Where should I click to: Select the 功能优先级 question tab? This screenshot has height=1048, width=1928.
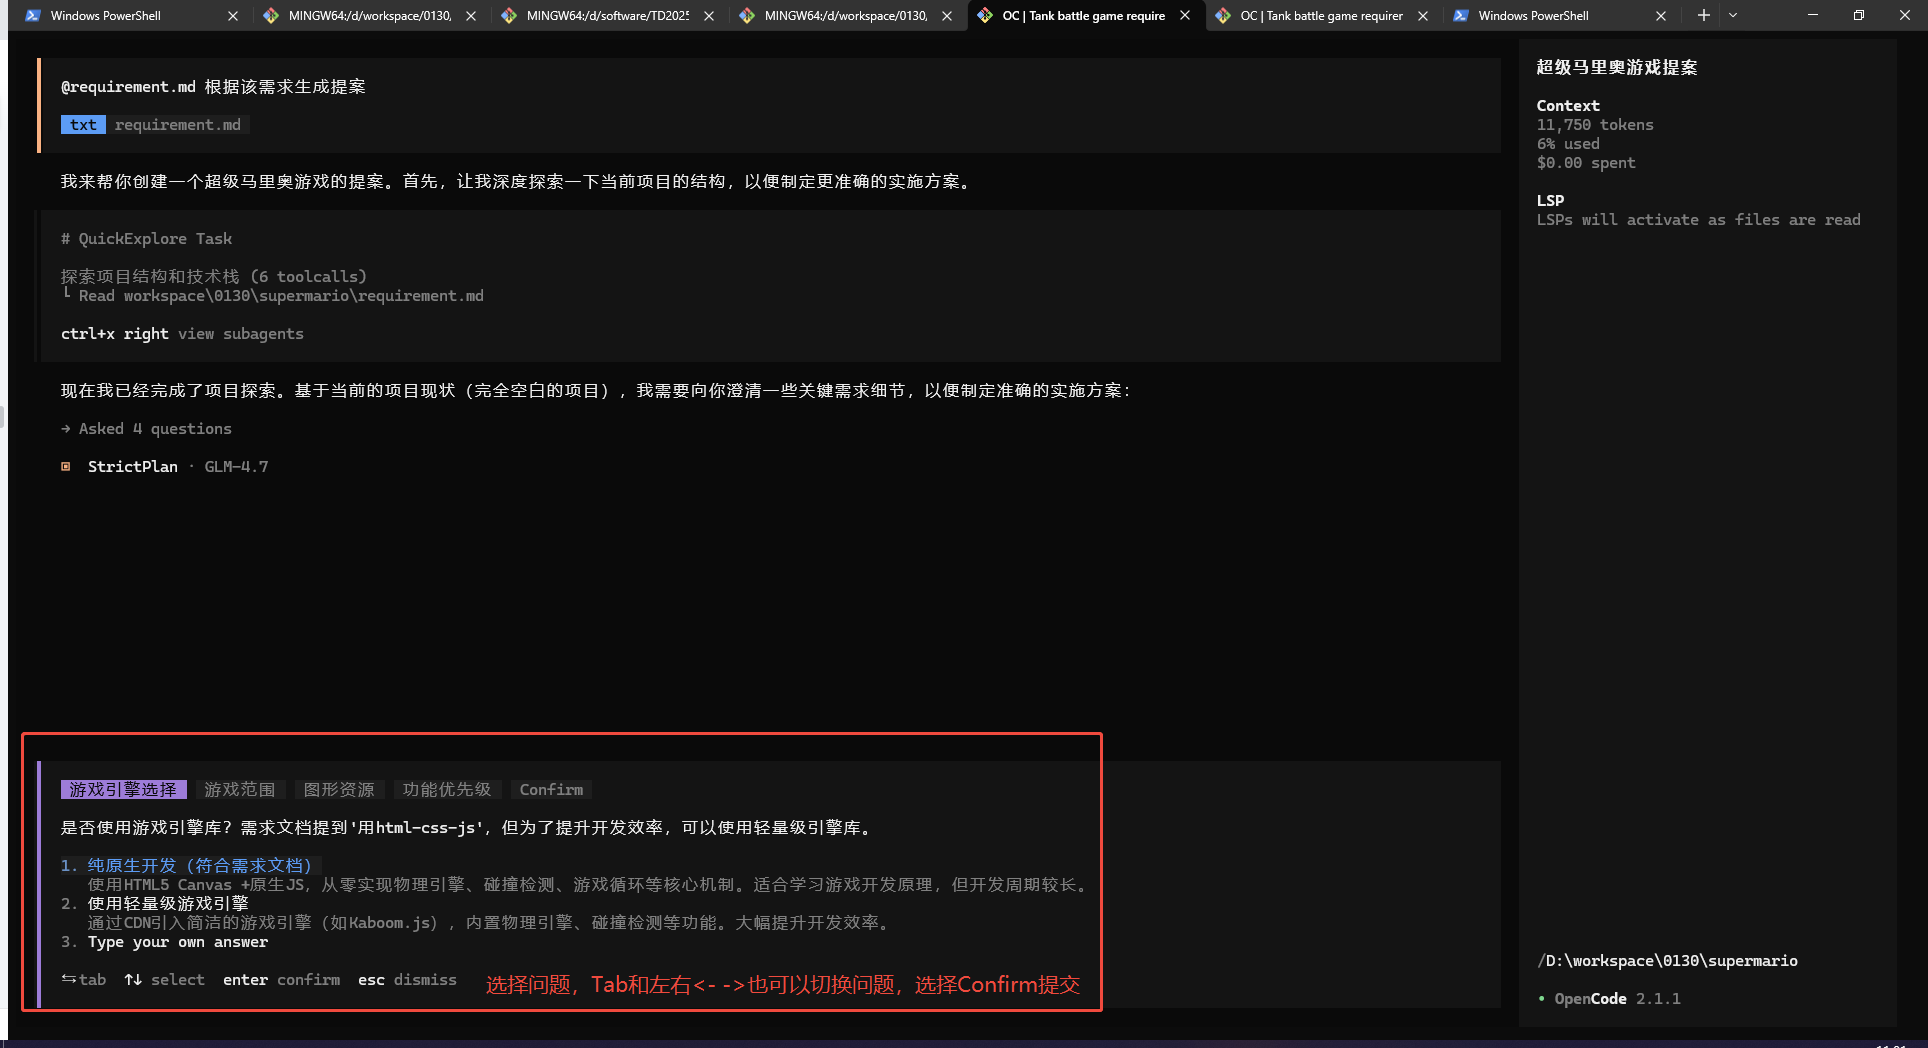click(446, 790)
